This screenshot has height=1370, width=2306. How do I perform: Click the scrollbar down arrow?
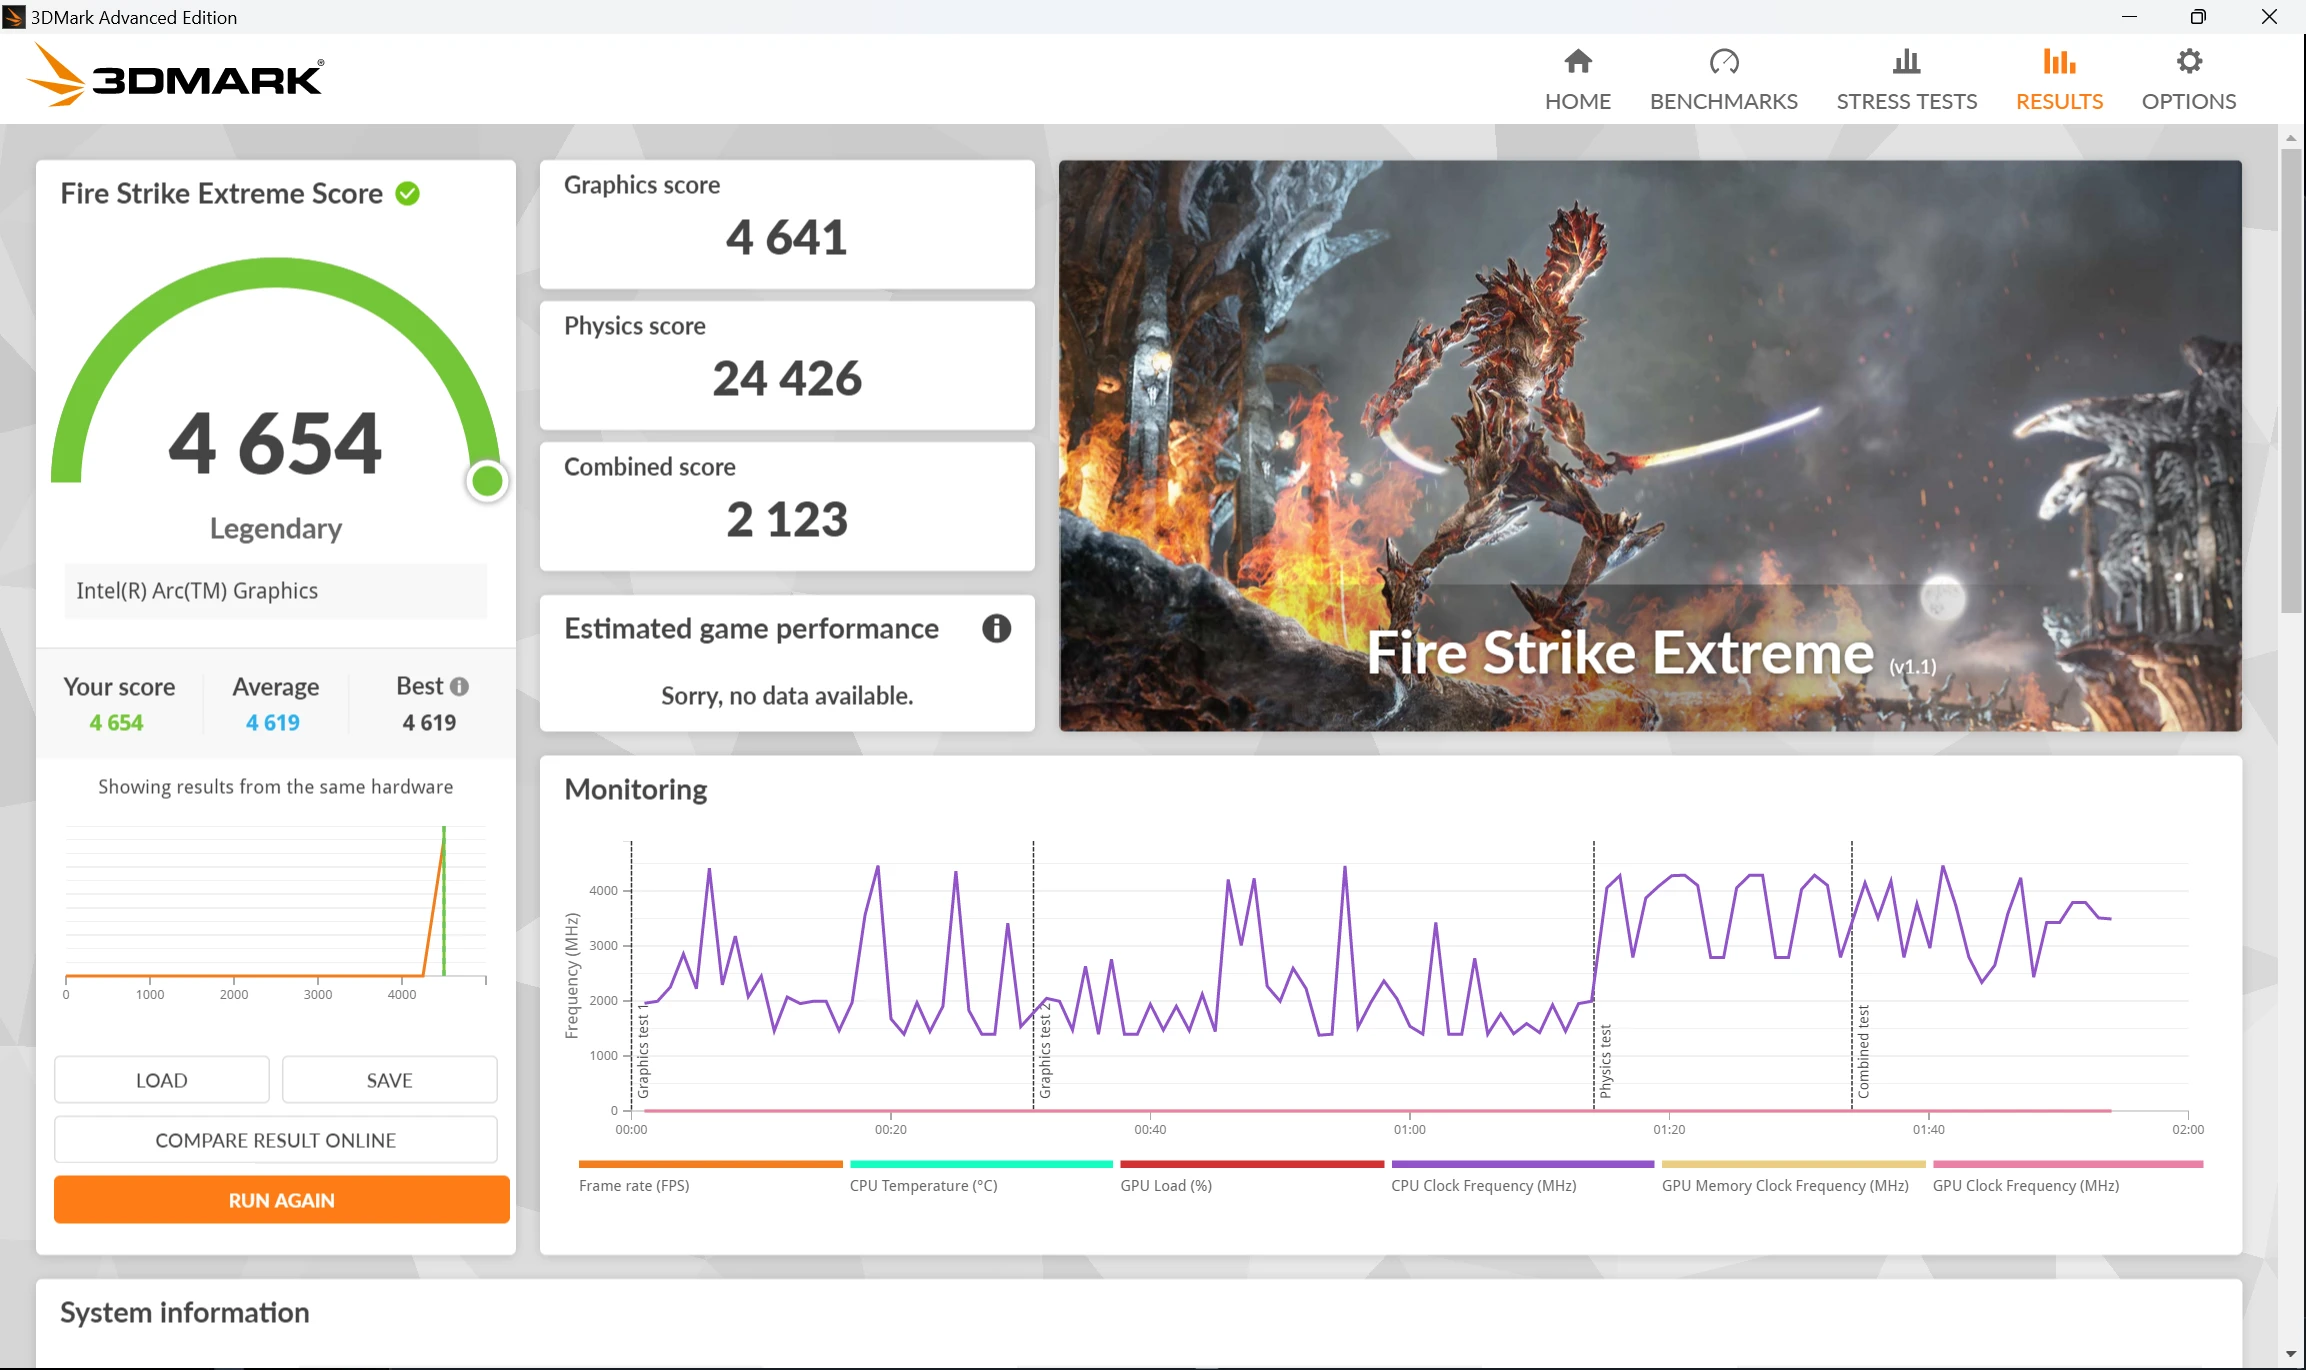pos(2290,1354)
